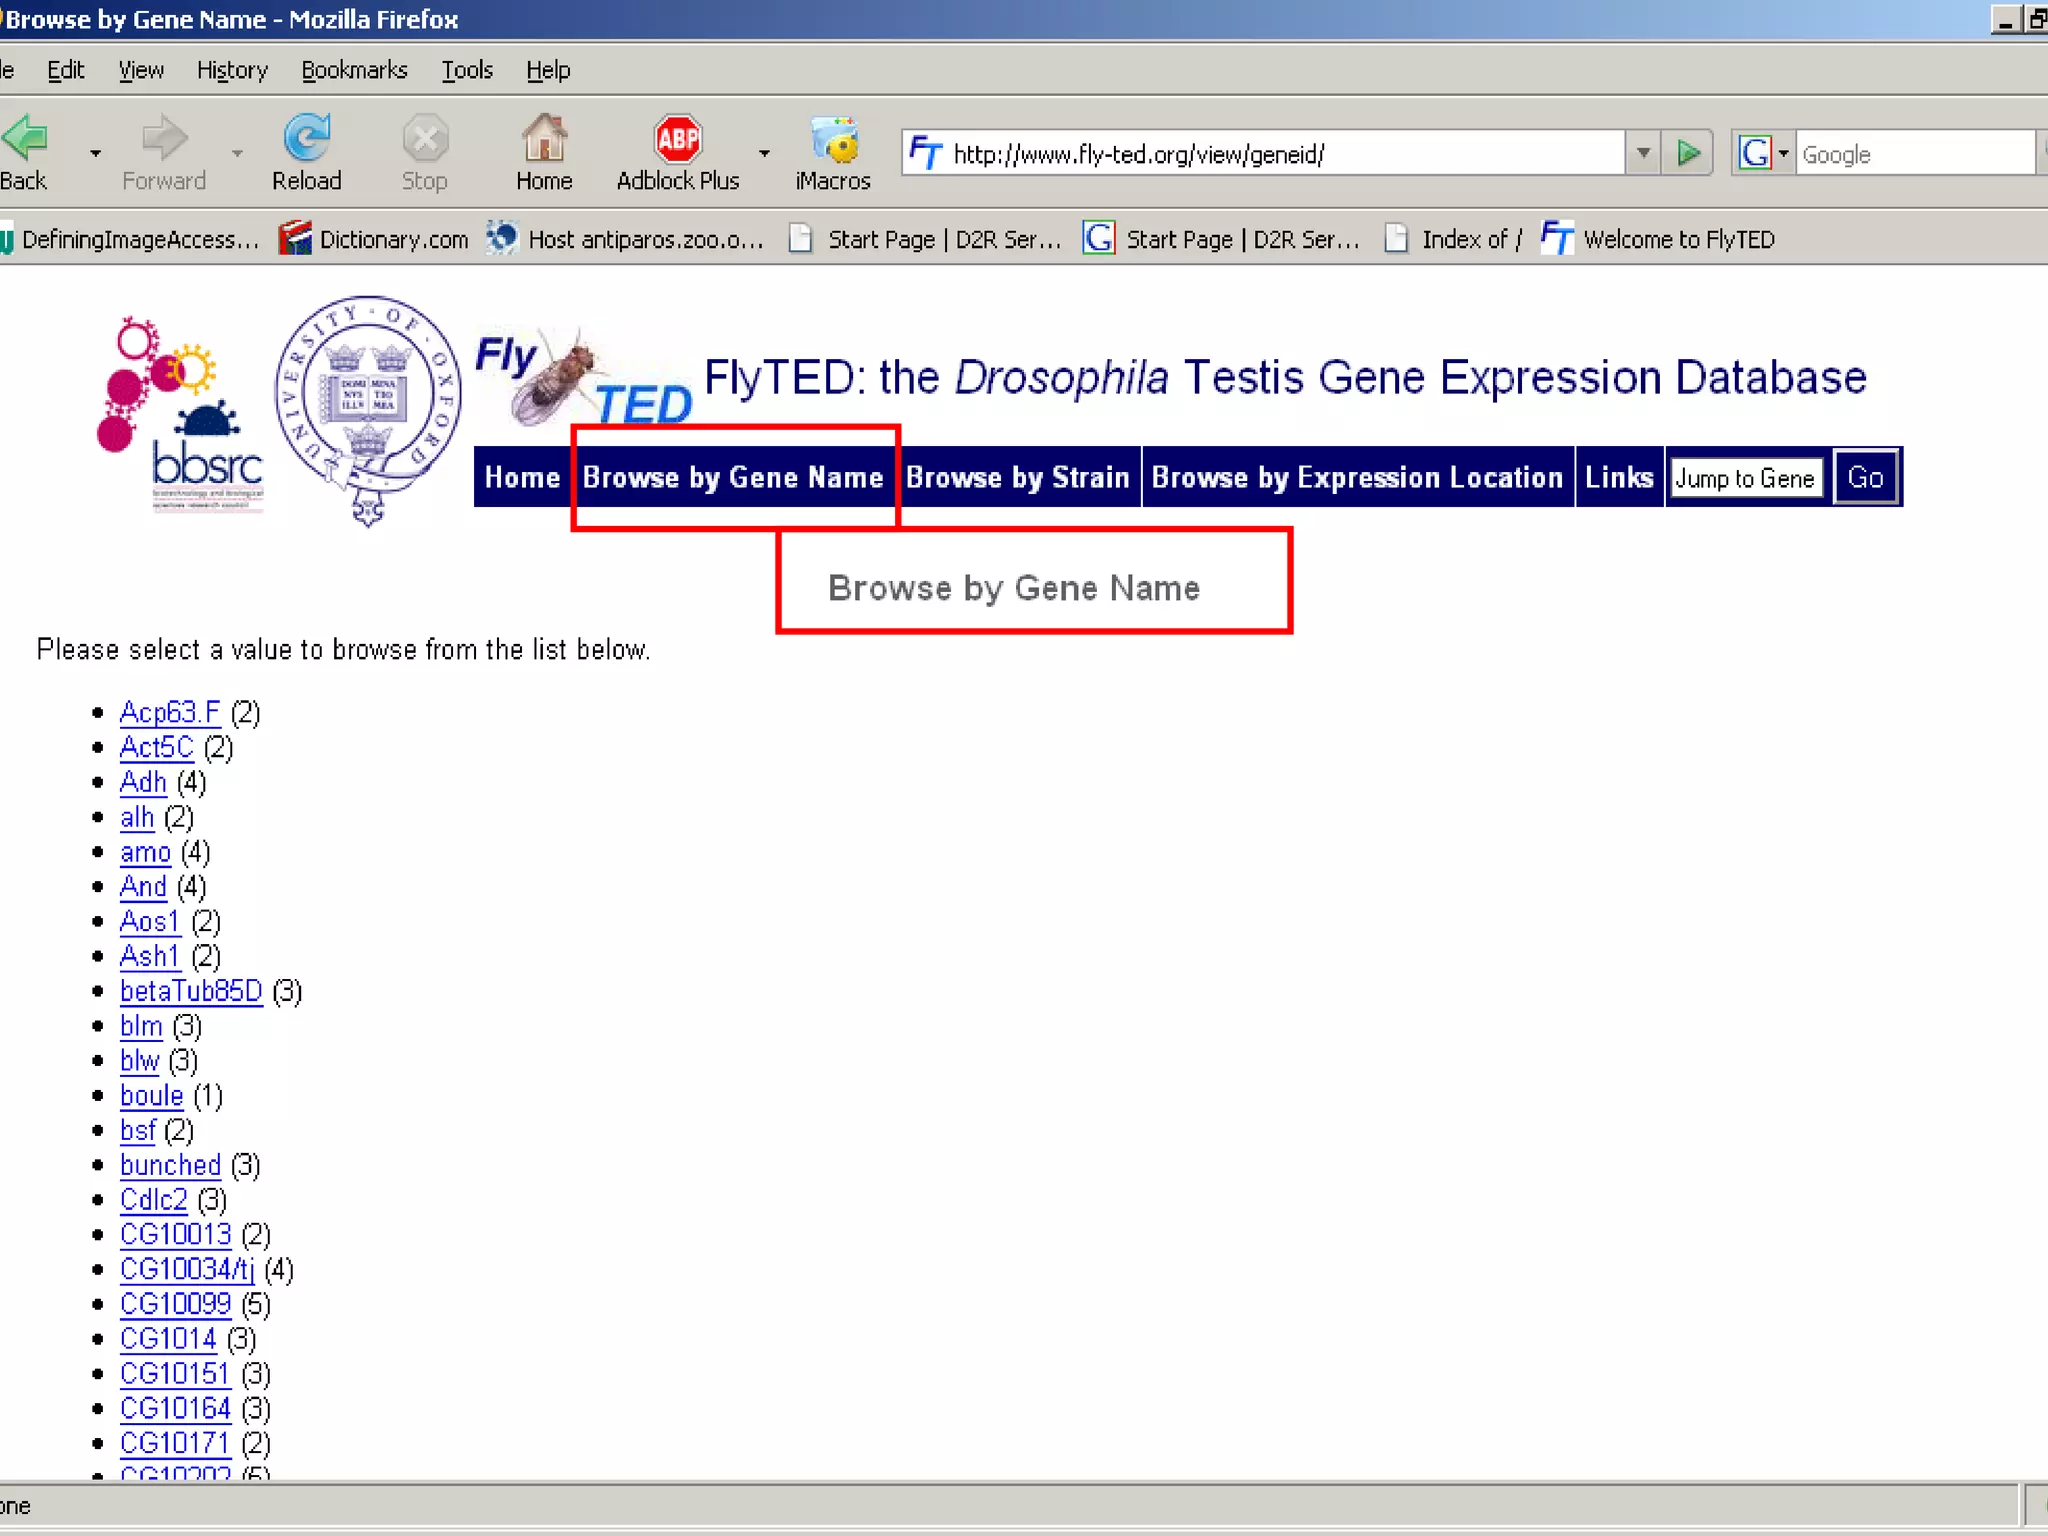Click the Google search engine icon

coord(1755,153)
